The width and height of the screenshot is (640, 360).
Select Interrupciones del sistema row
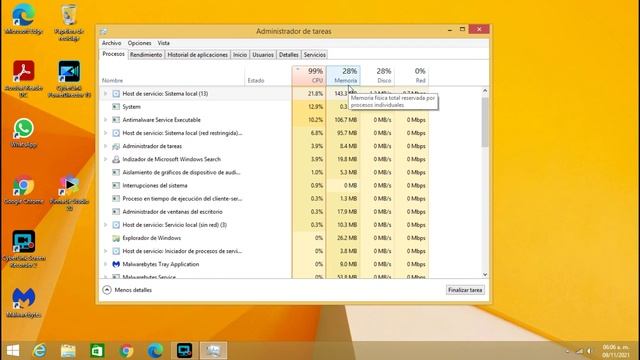click(264, 185)
